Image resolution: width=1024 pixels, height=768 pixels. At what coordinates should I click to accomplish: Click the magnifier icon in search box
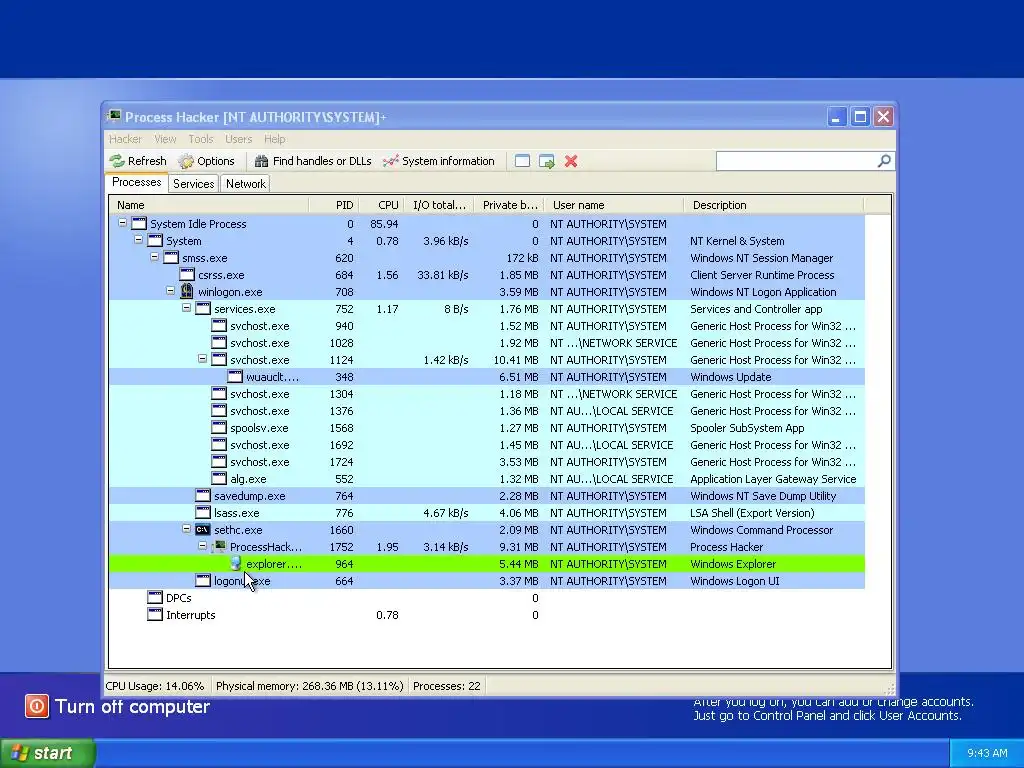pos(884,161)
